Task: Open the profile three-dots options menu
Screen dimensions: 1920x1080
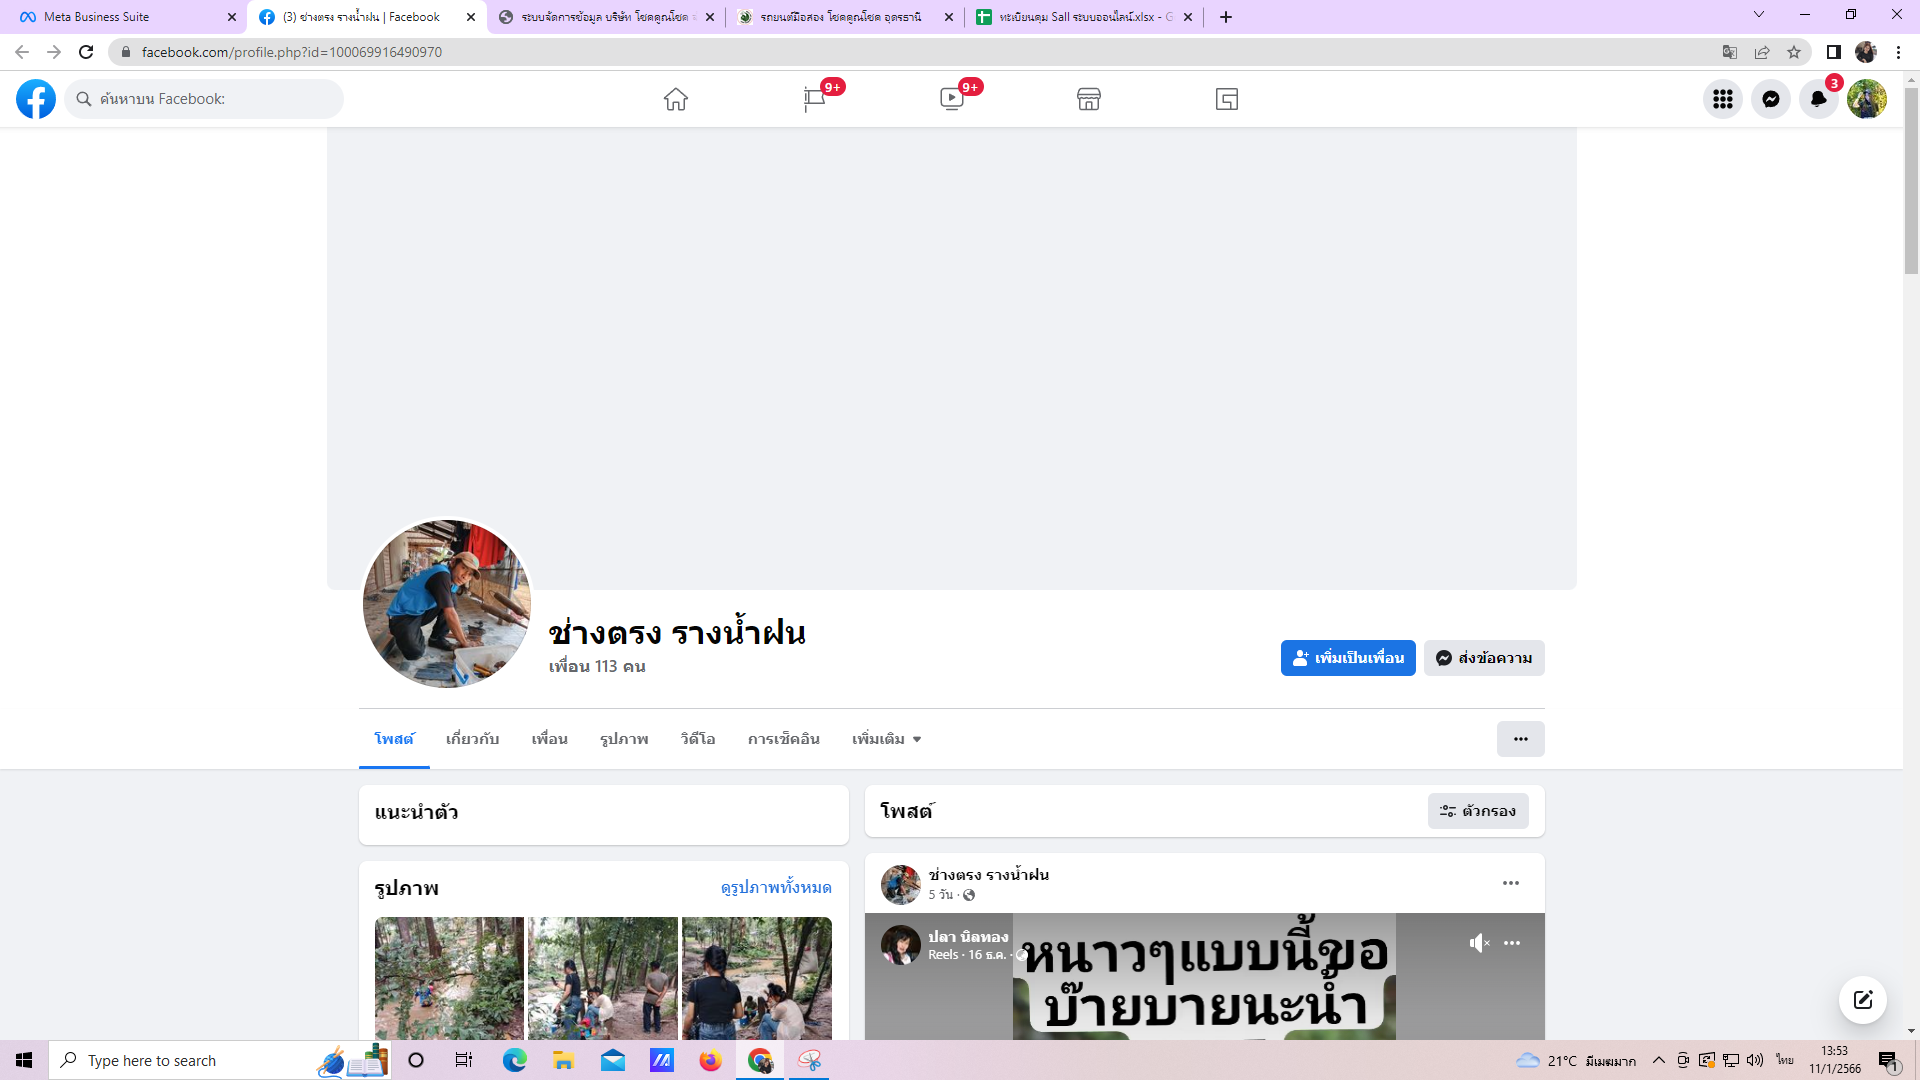Action: point(1520,739)
